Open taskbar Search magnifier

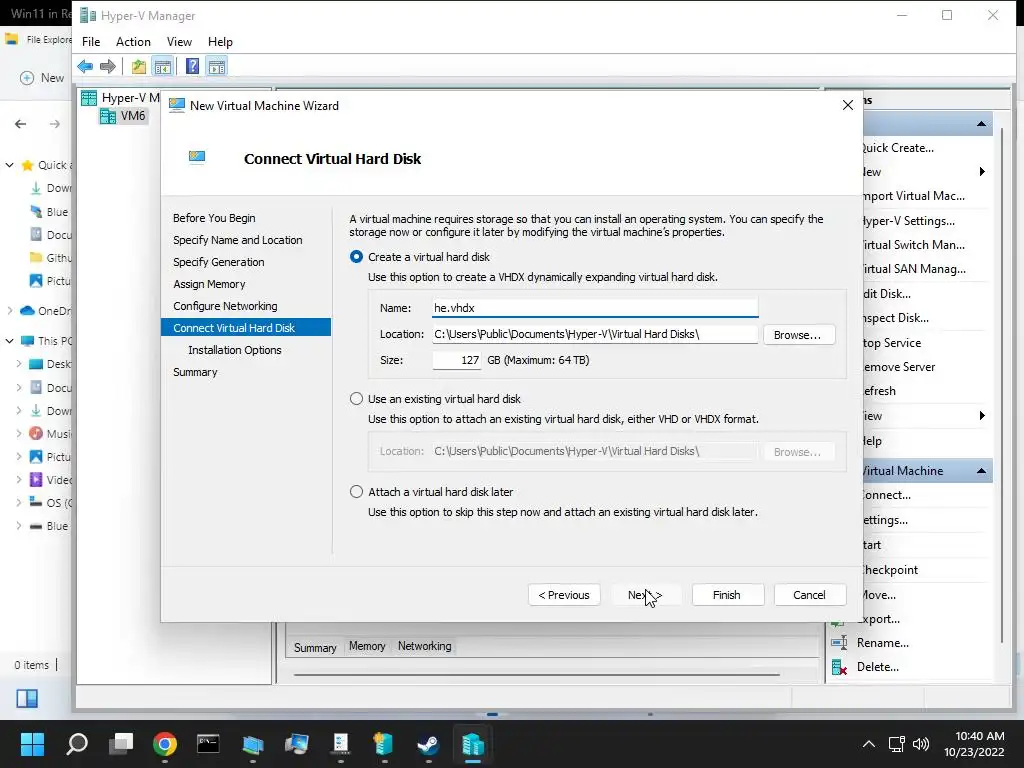77,744
